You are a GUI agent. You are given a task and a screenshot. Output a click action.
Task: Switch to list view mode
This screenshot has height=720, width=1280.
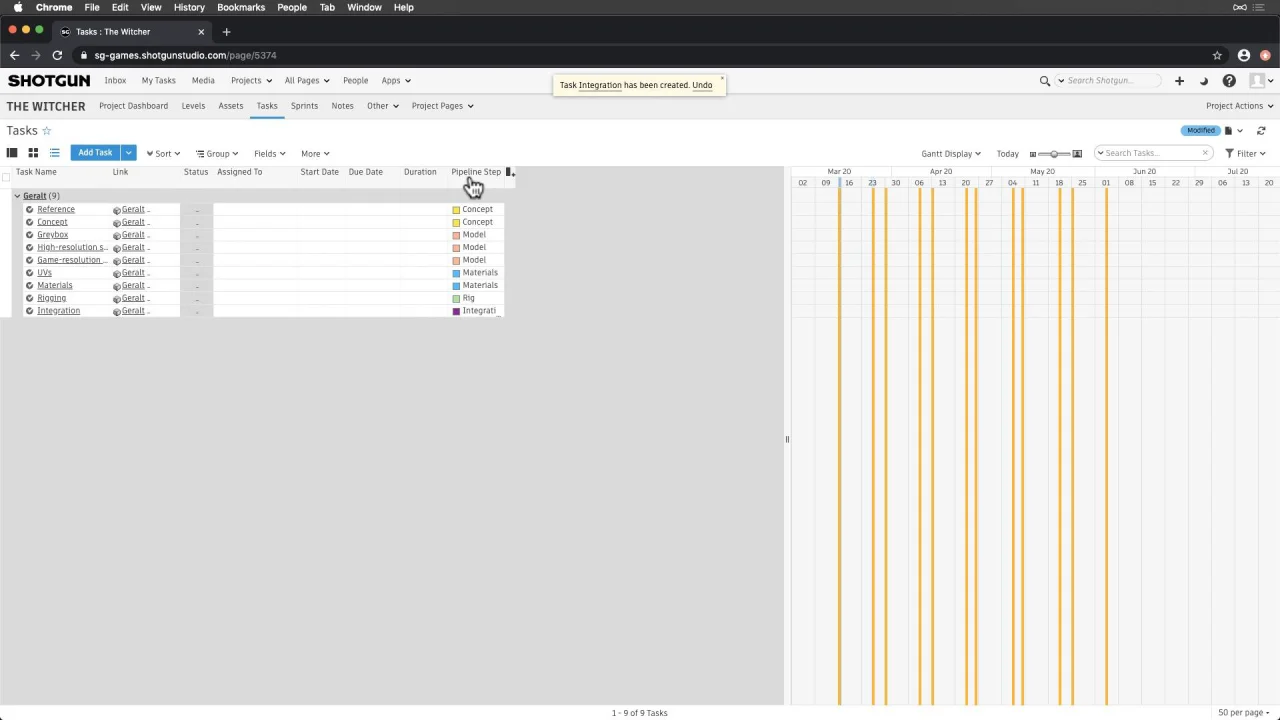(54, 153)
